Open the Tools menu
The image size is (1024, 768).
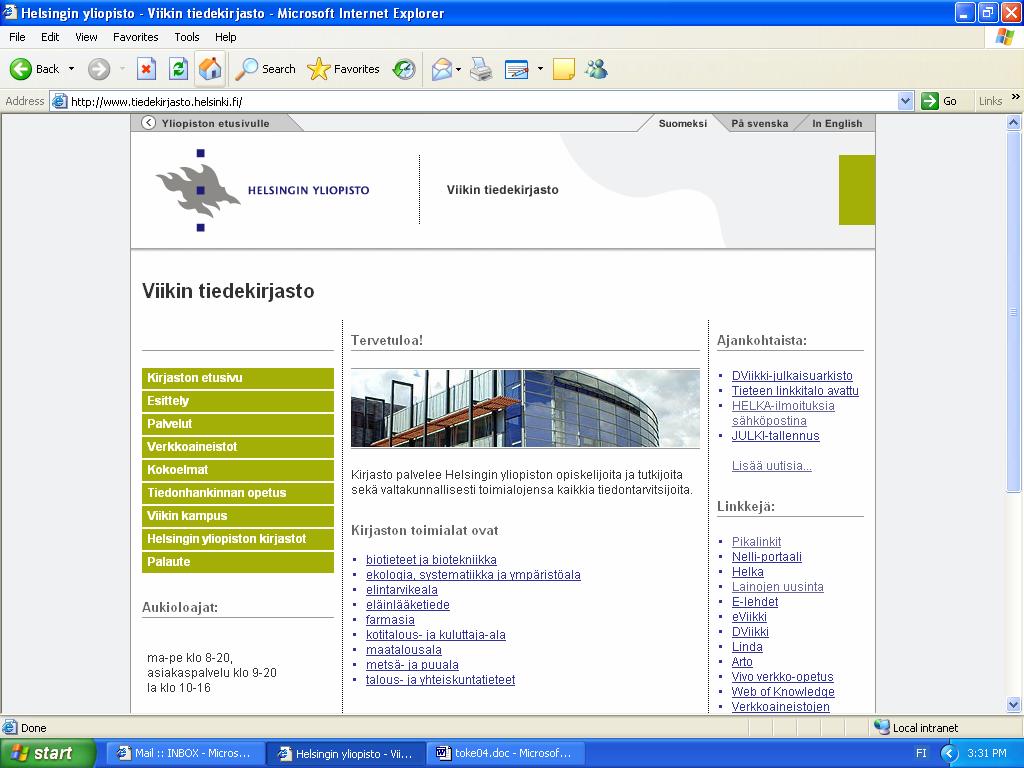click(187, 37)
